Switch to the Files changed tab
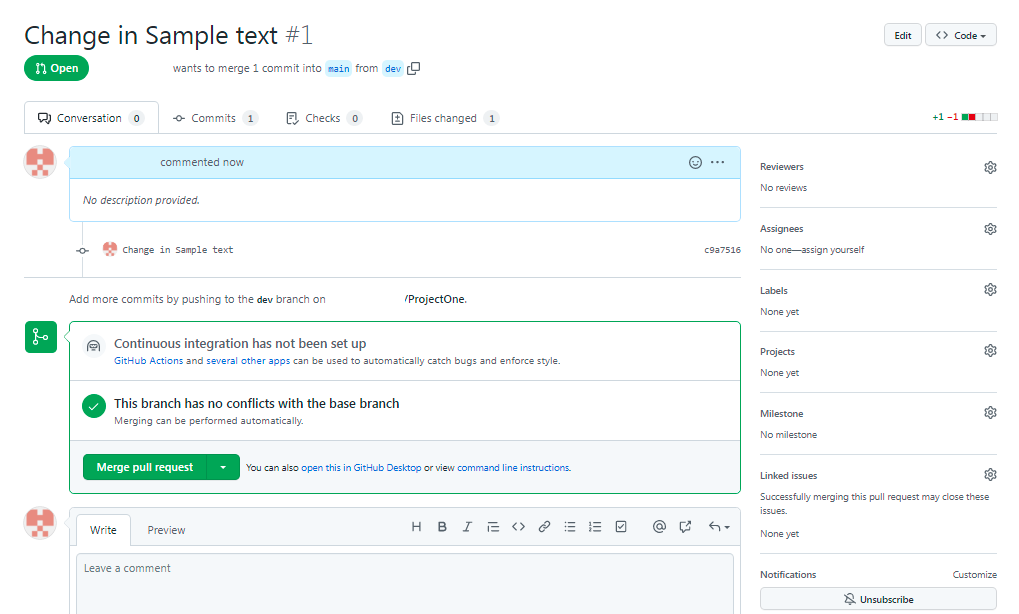The image size is (1019, 614). click(x=444, y=117)
